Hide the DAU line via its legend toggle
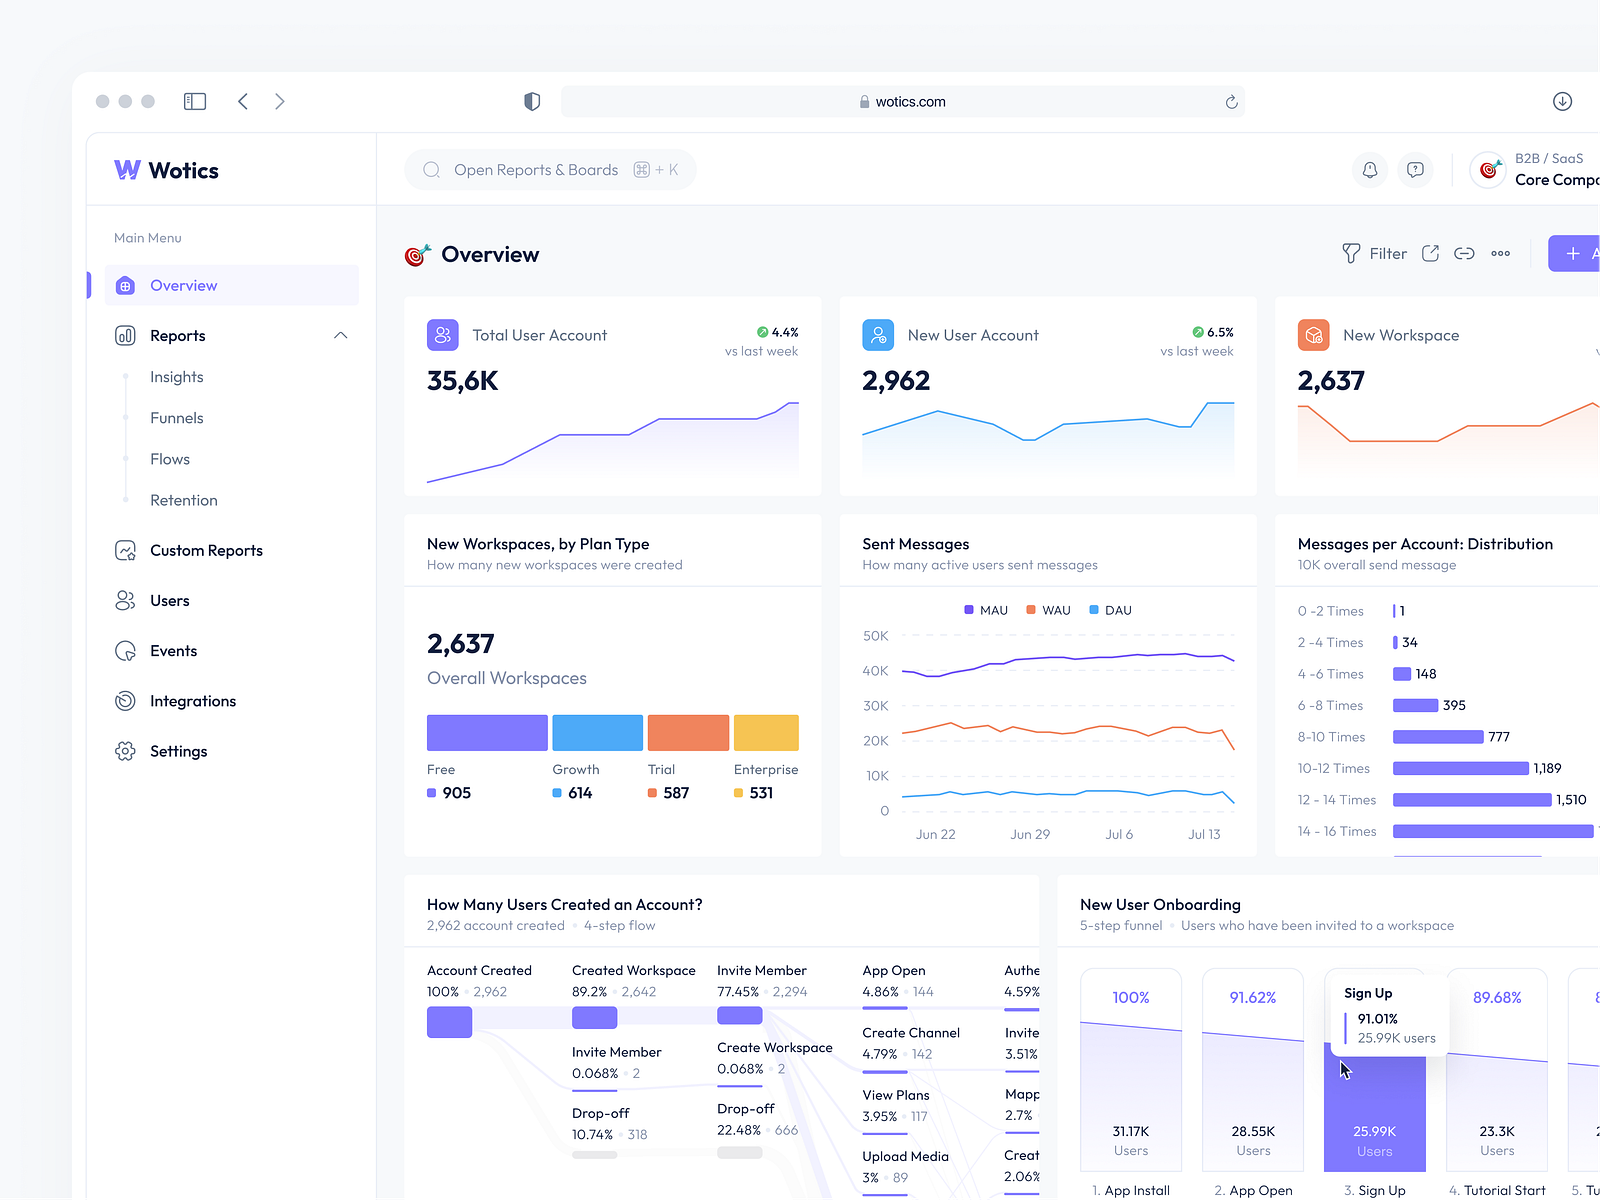Viewport: 1600px width, 1200px height. 1110,609
